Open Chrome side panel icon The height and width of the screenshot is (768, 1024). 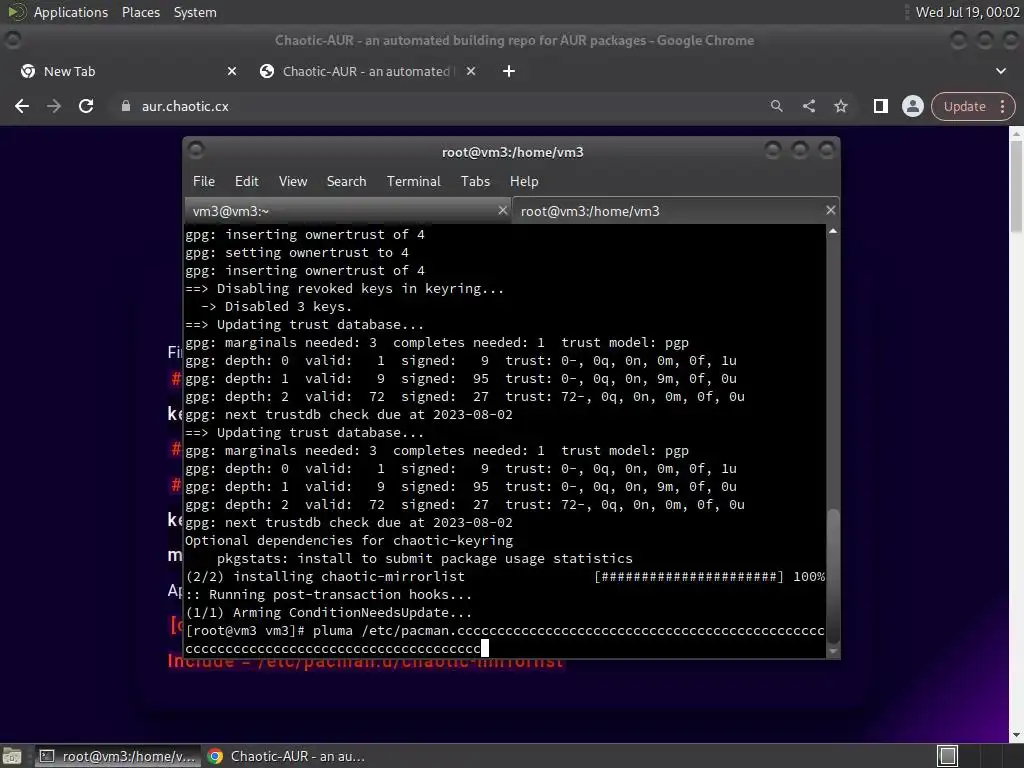(x=880, y=106)
